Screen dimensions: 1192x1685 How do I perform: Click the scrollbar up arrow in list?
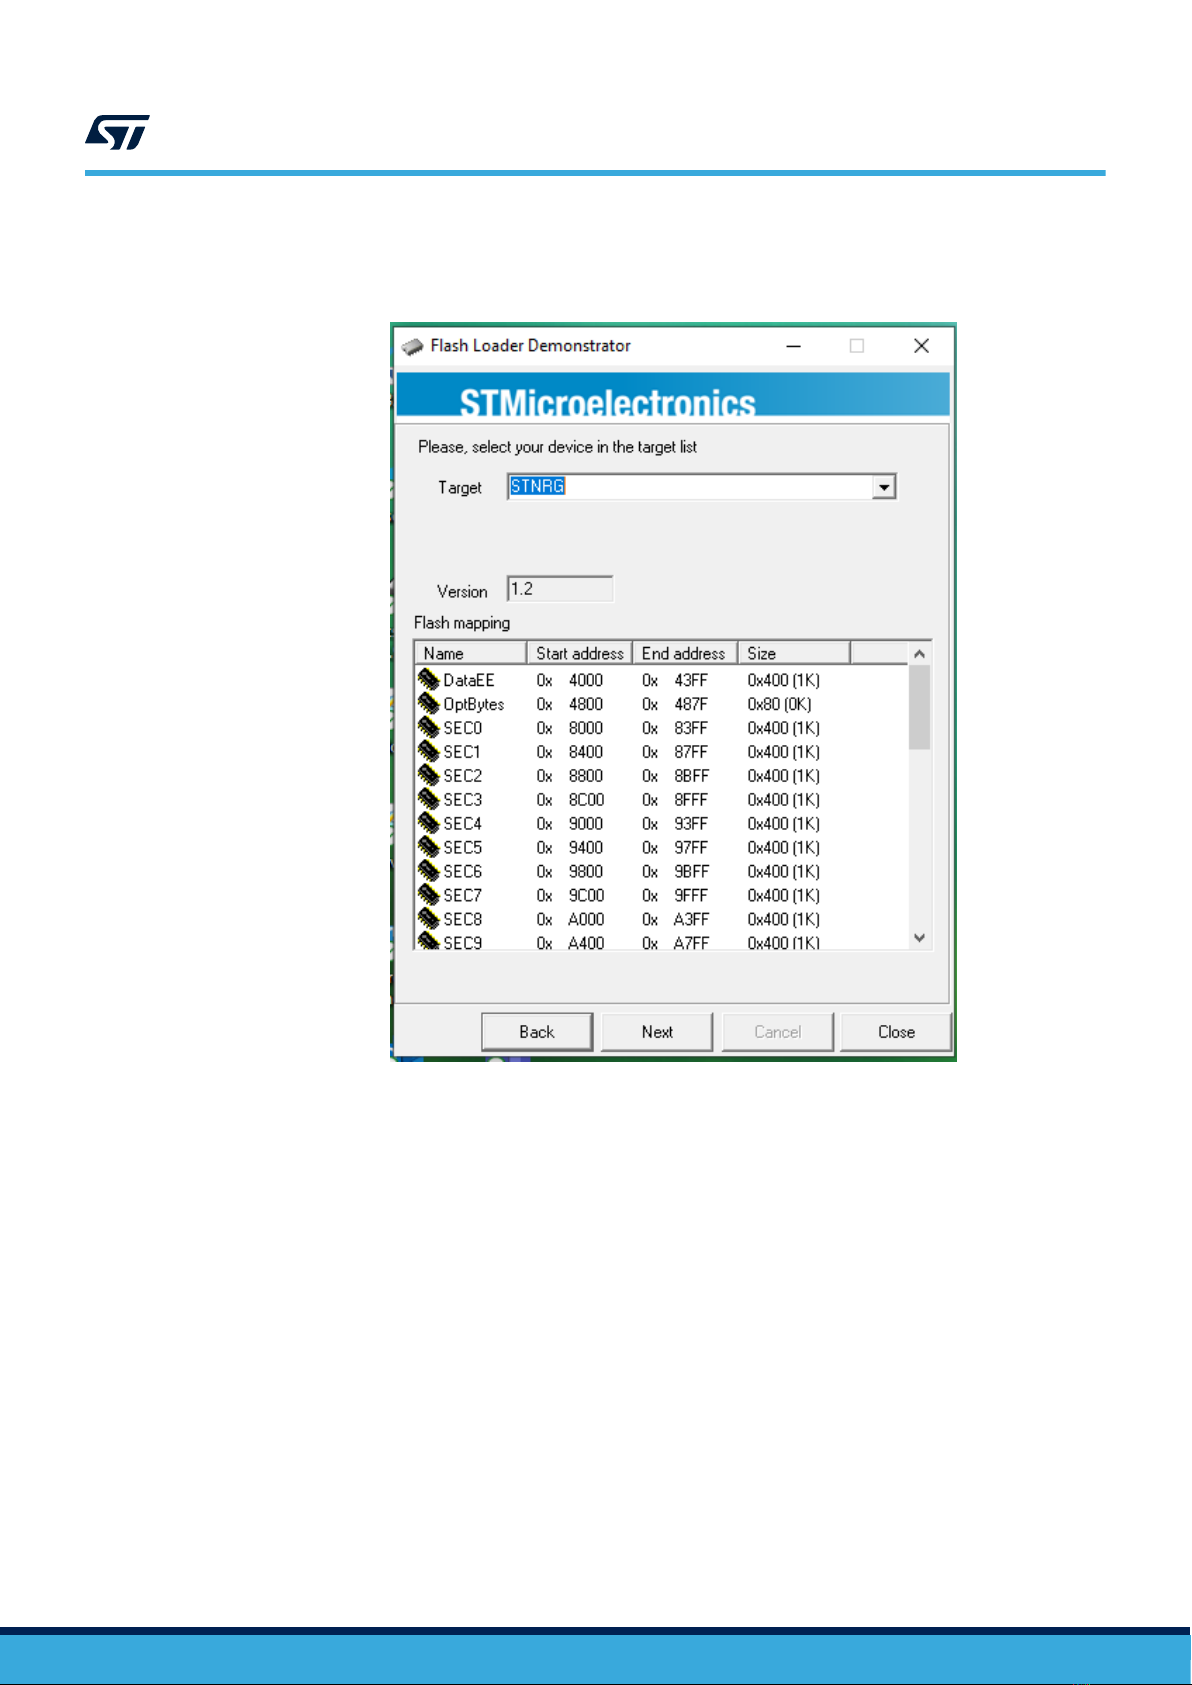coord(920,654)
